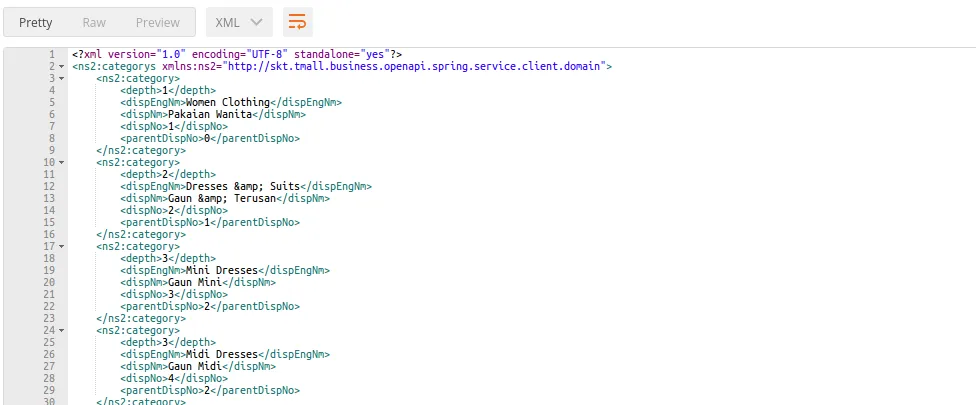Click the depth tag on line 11
The width and height of the screenshot is (976, 405).
pos(141,174)
